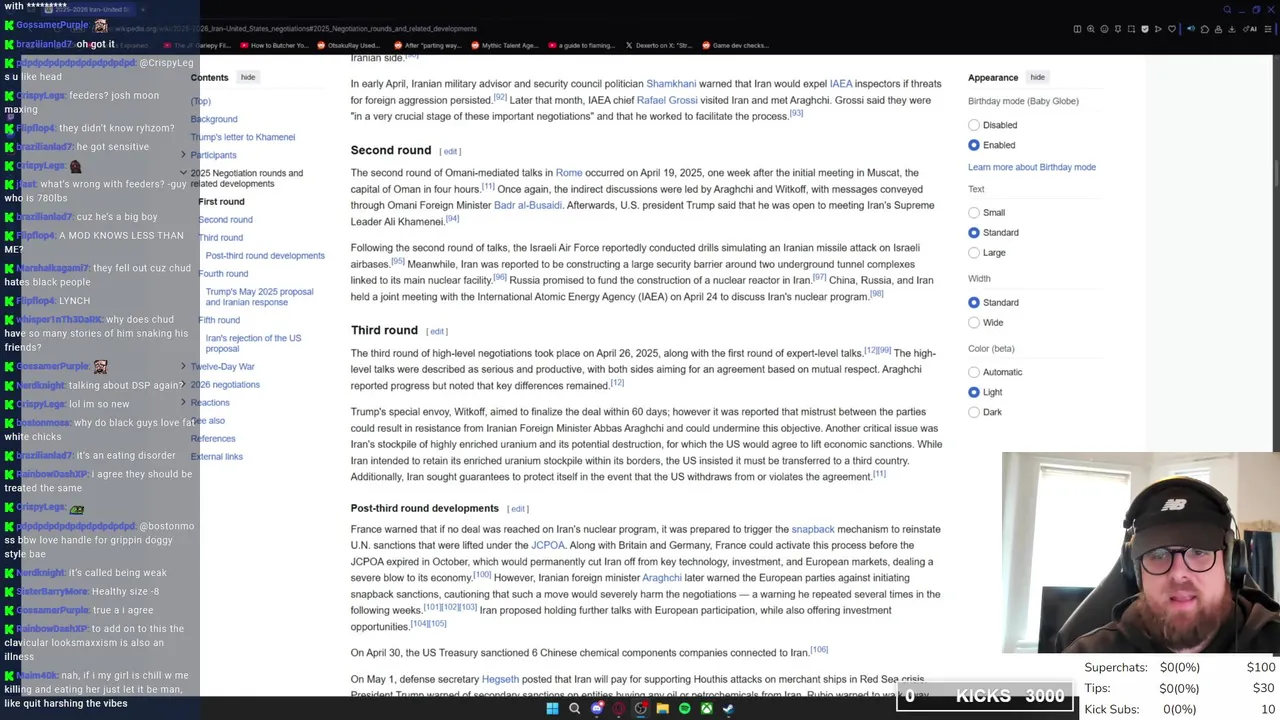1280x720 pixels.
Task: Open Spotify from the taskbar
Action: click(x=684, y=709)
